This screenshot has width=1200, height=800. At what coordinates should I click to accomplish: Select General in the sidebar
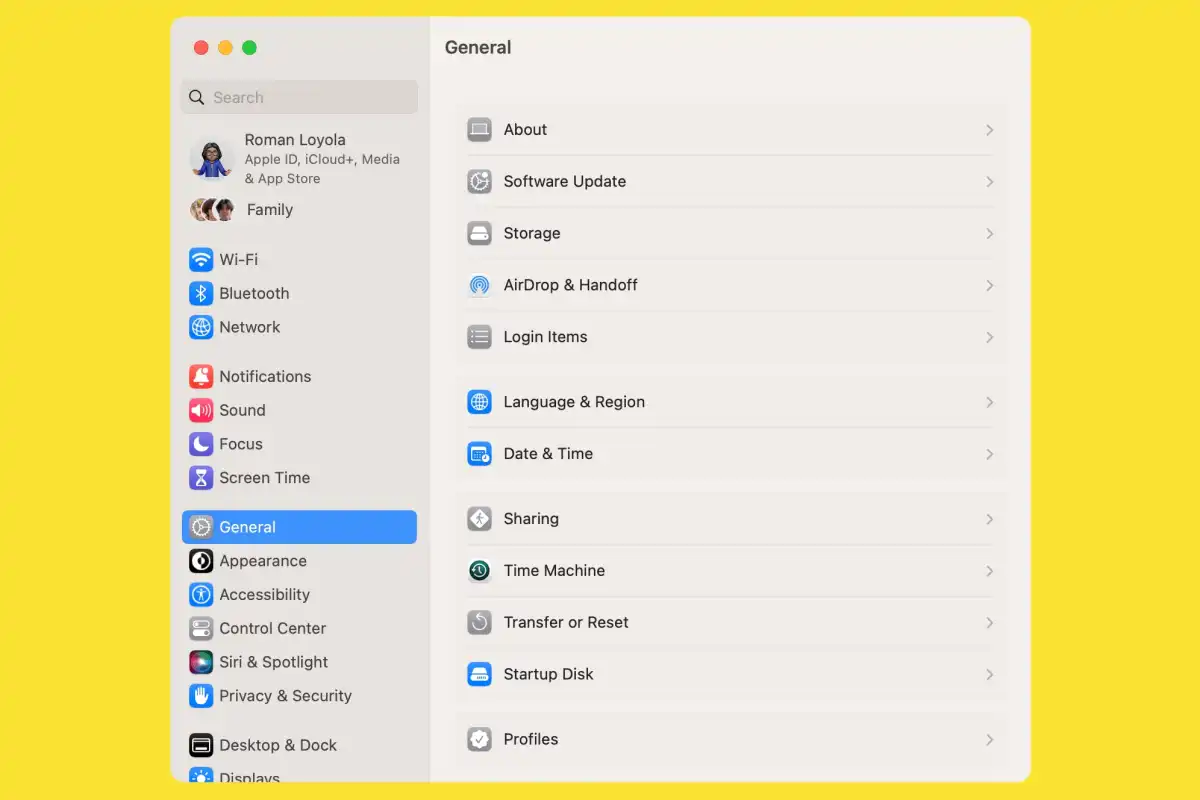[x=299, y=527]
